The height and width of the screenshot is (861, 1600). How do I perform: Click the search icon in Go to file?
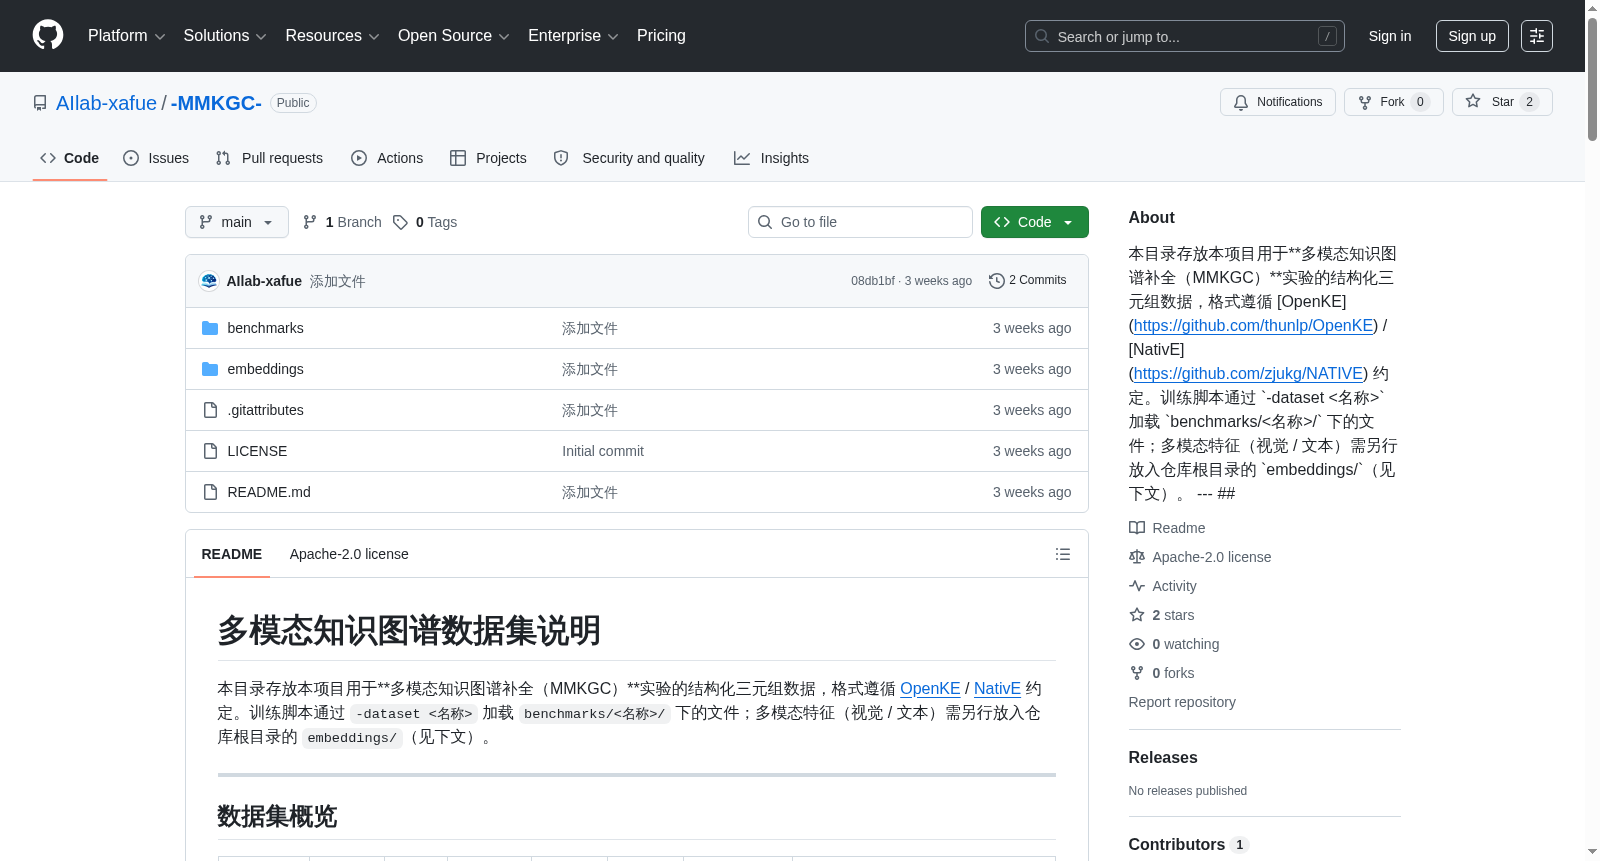point(765,222)
